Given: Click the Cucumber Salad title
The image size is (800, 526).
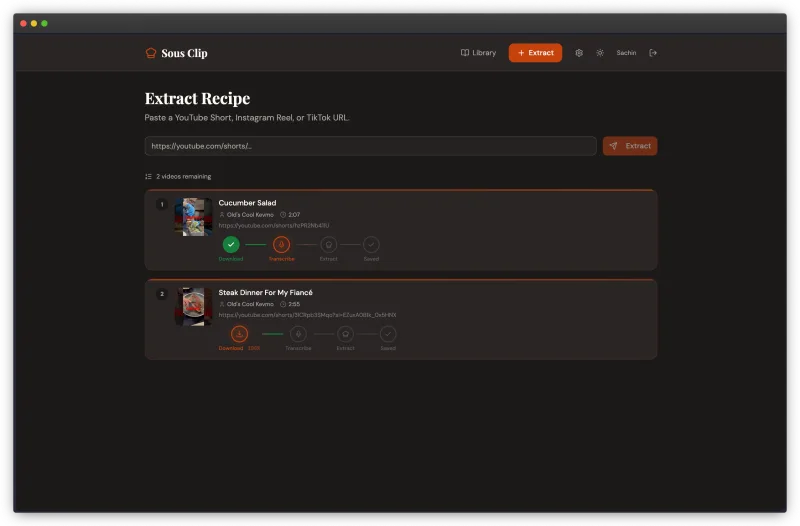Looking at the screenshot, I should pyautogui.click(x=247, y=203).
